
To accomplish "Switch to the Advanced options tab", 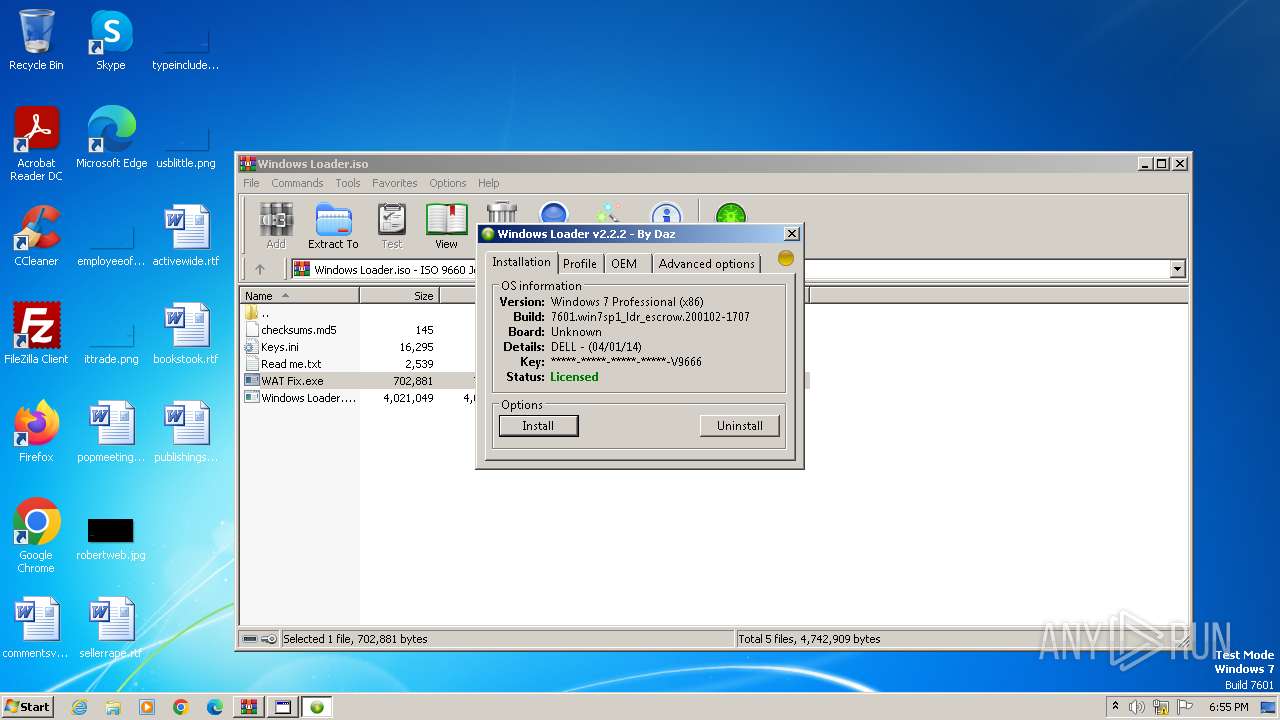I will tap(707, 264).
